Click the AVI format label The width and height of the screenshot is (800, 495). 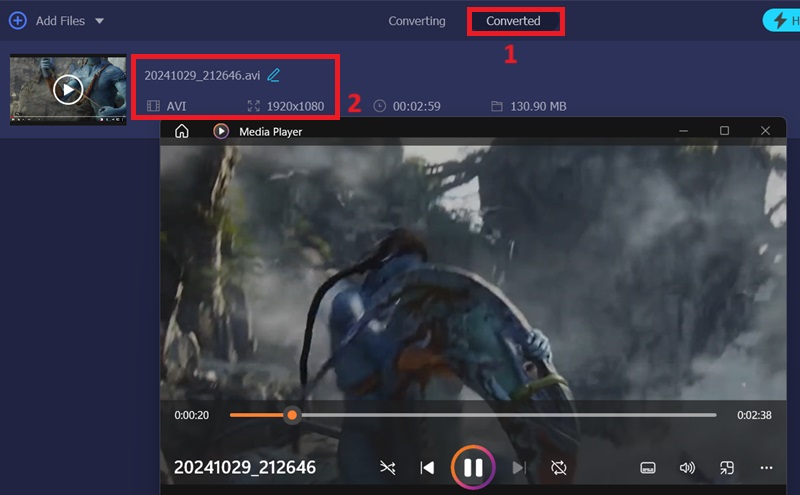[176, 106]
